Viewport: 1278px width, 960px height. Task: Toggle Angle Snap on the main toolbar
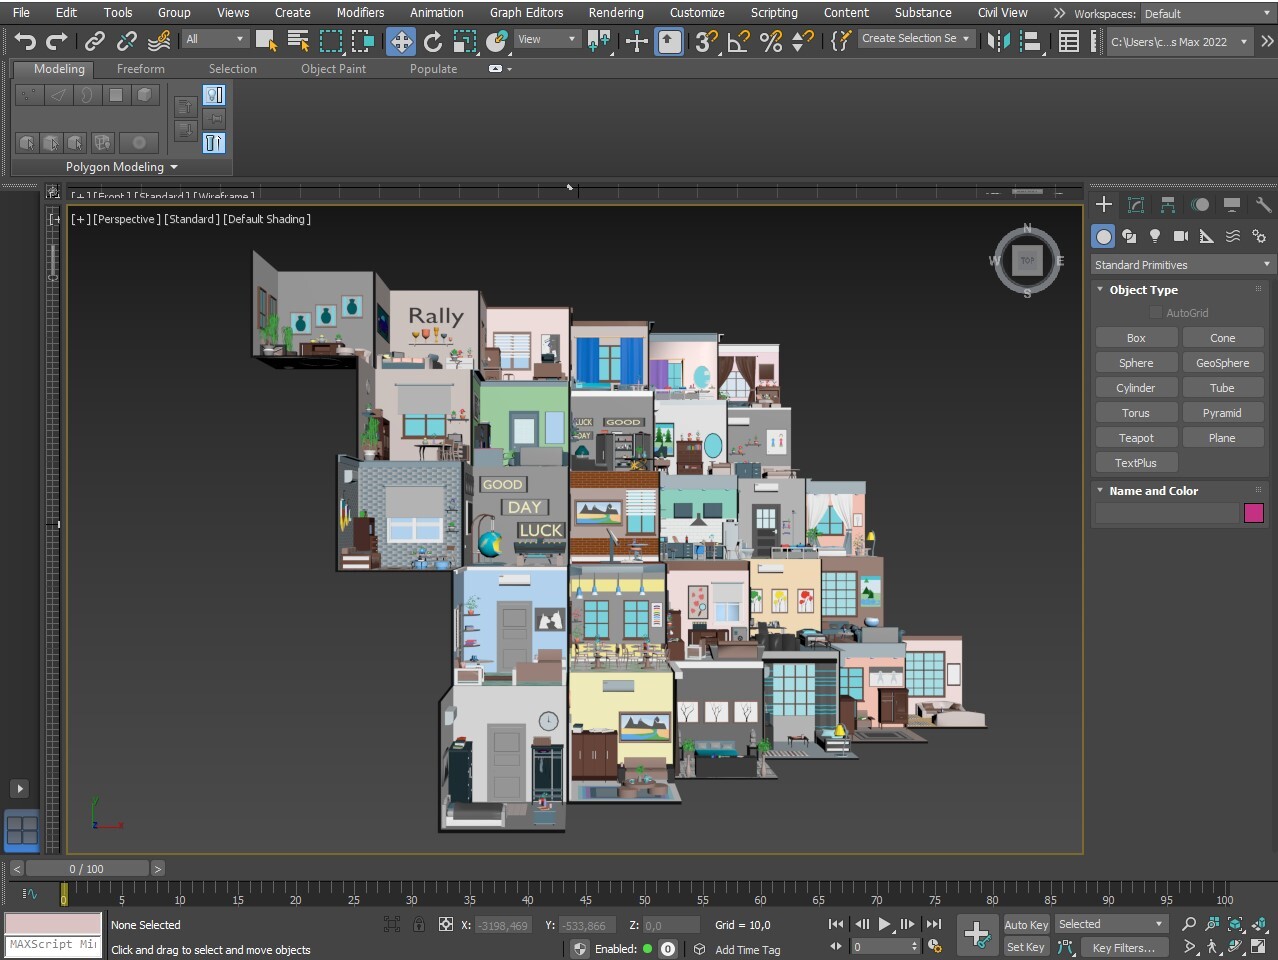pyautogui.click(x=737, y=41)
